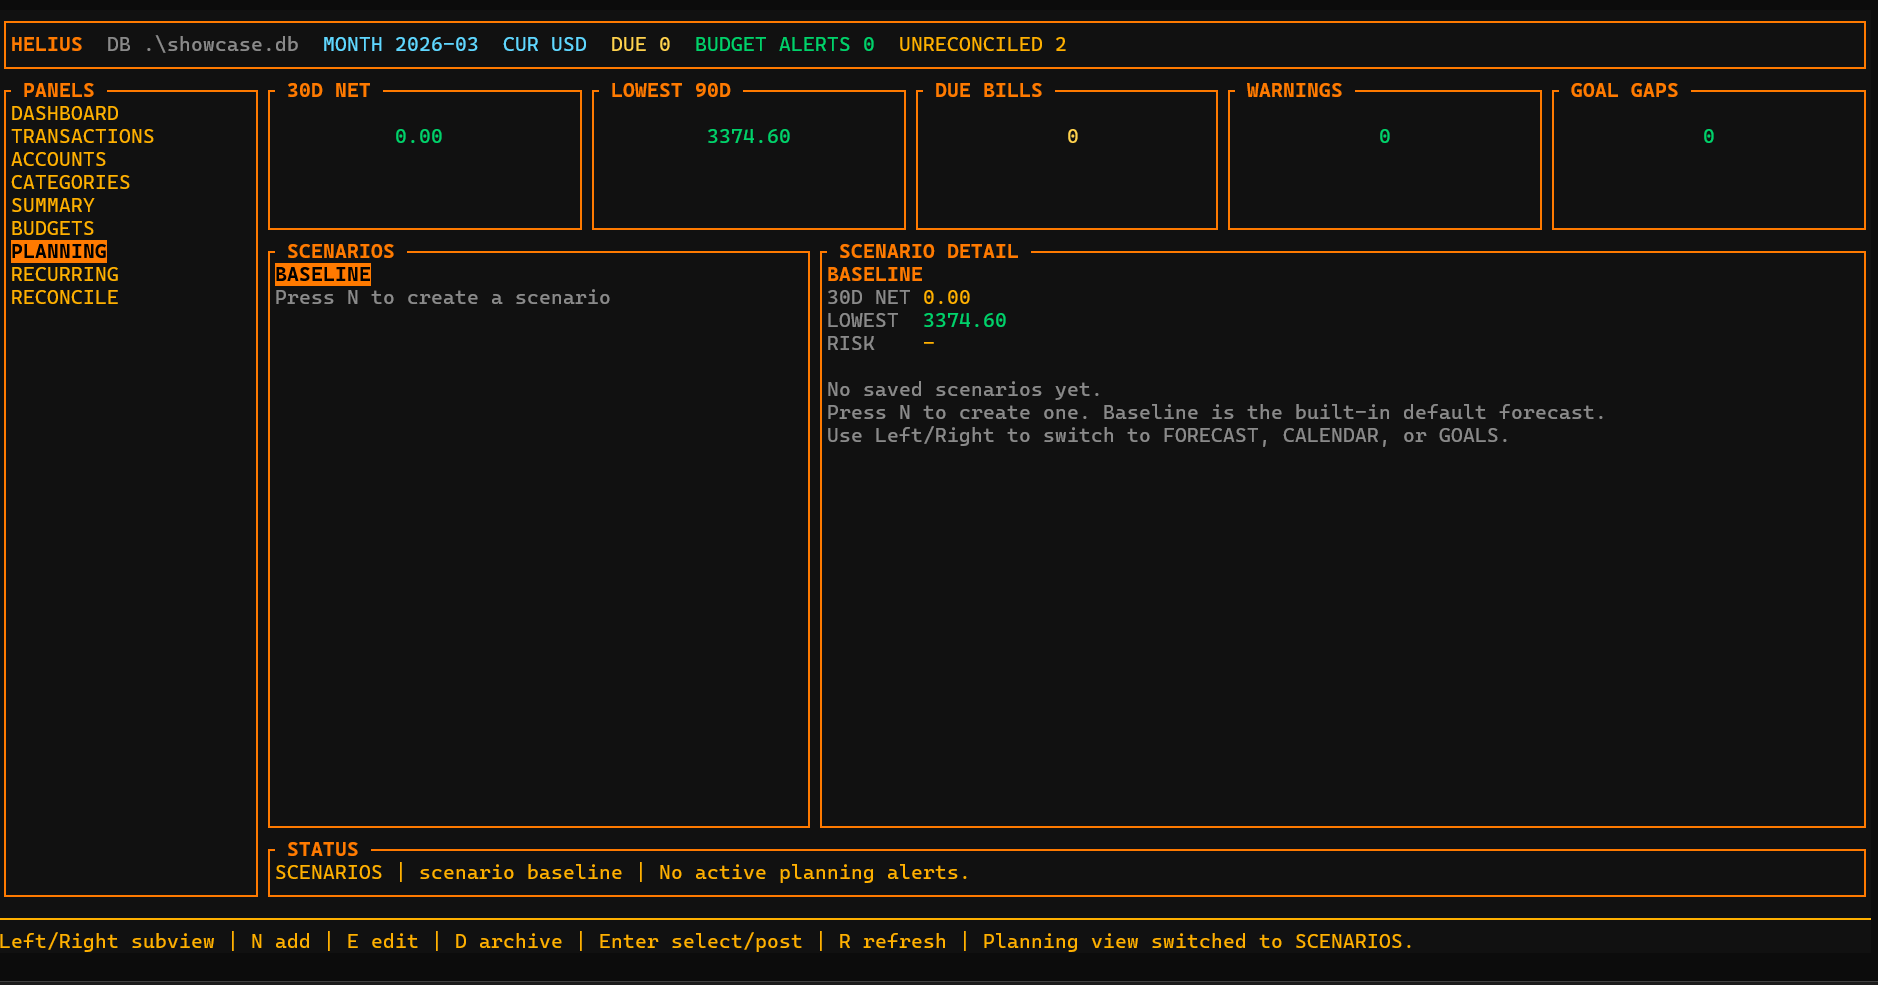Viewport: 1878px width, 985px height.
Task: Select the BASELINE scenario in list
Action: (x=323, y=275)
